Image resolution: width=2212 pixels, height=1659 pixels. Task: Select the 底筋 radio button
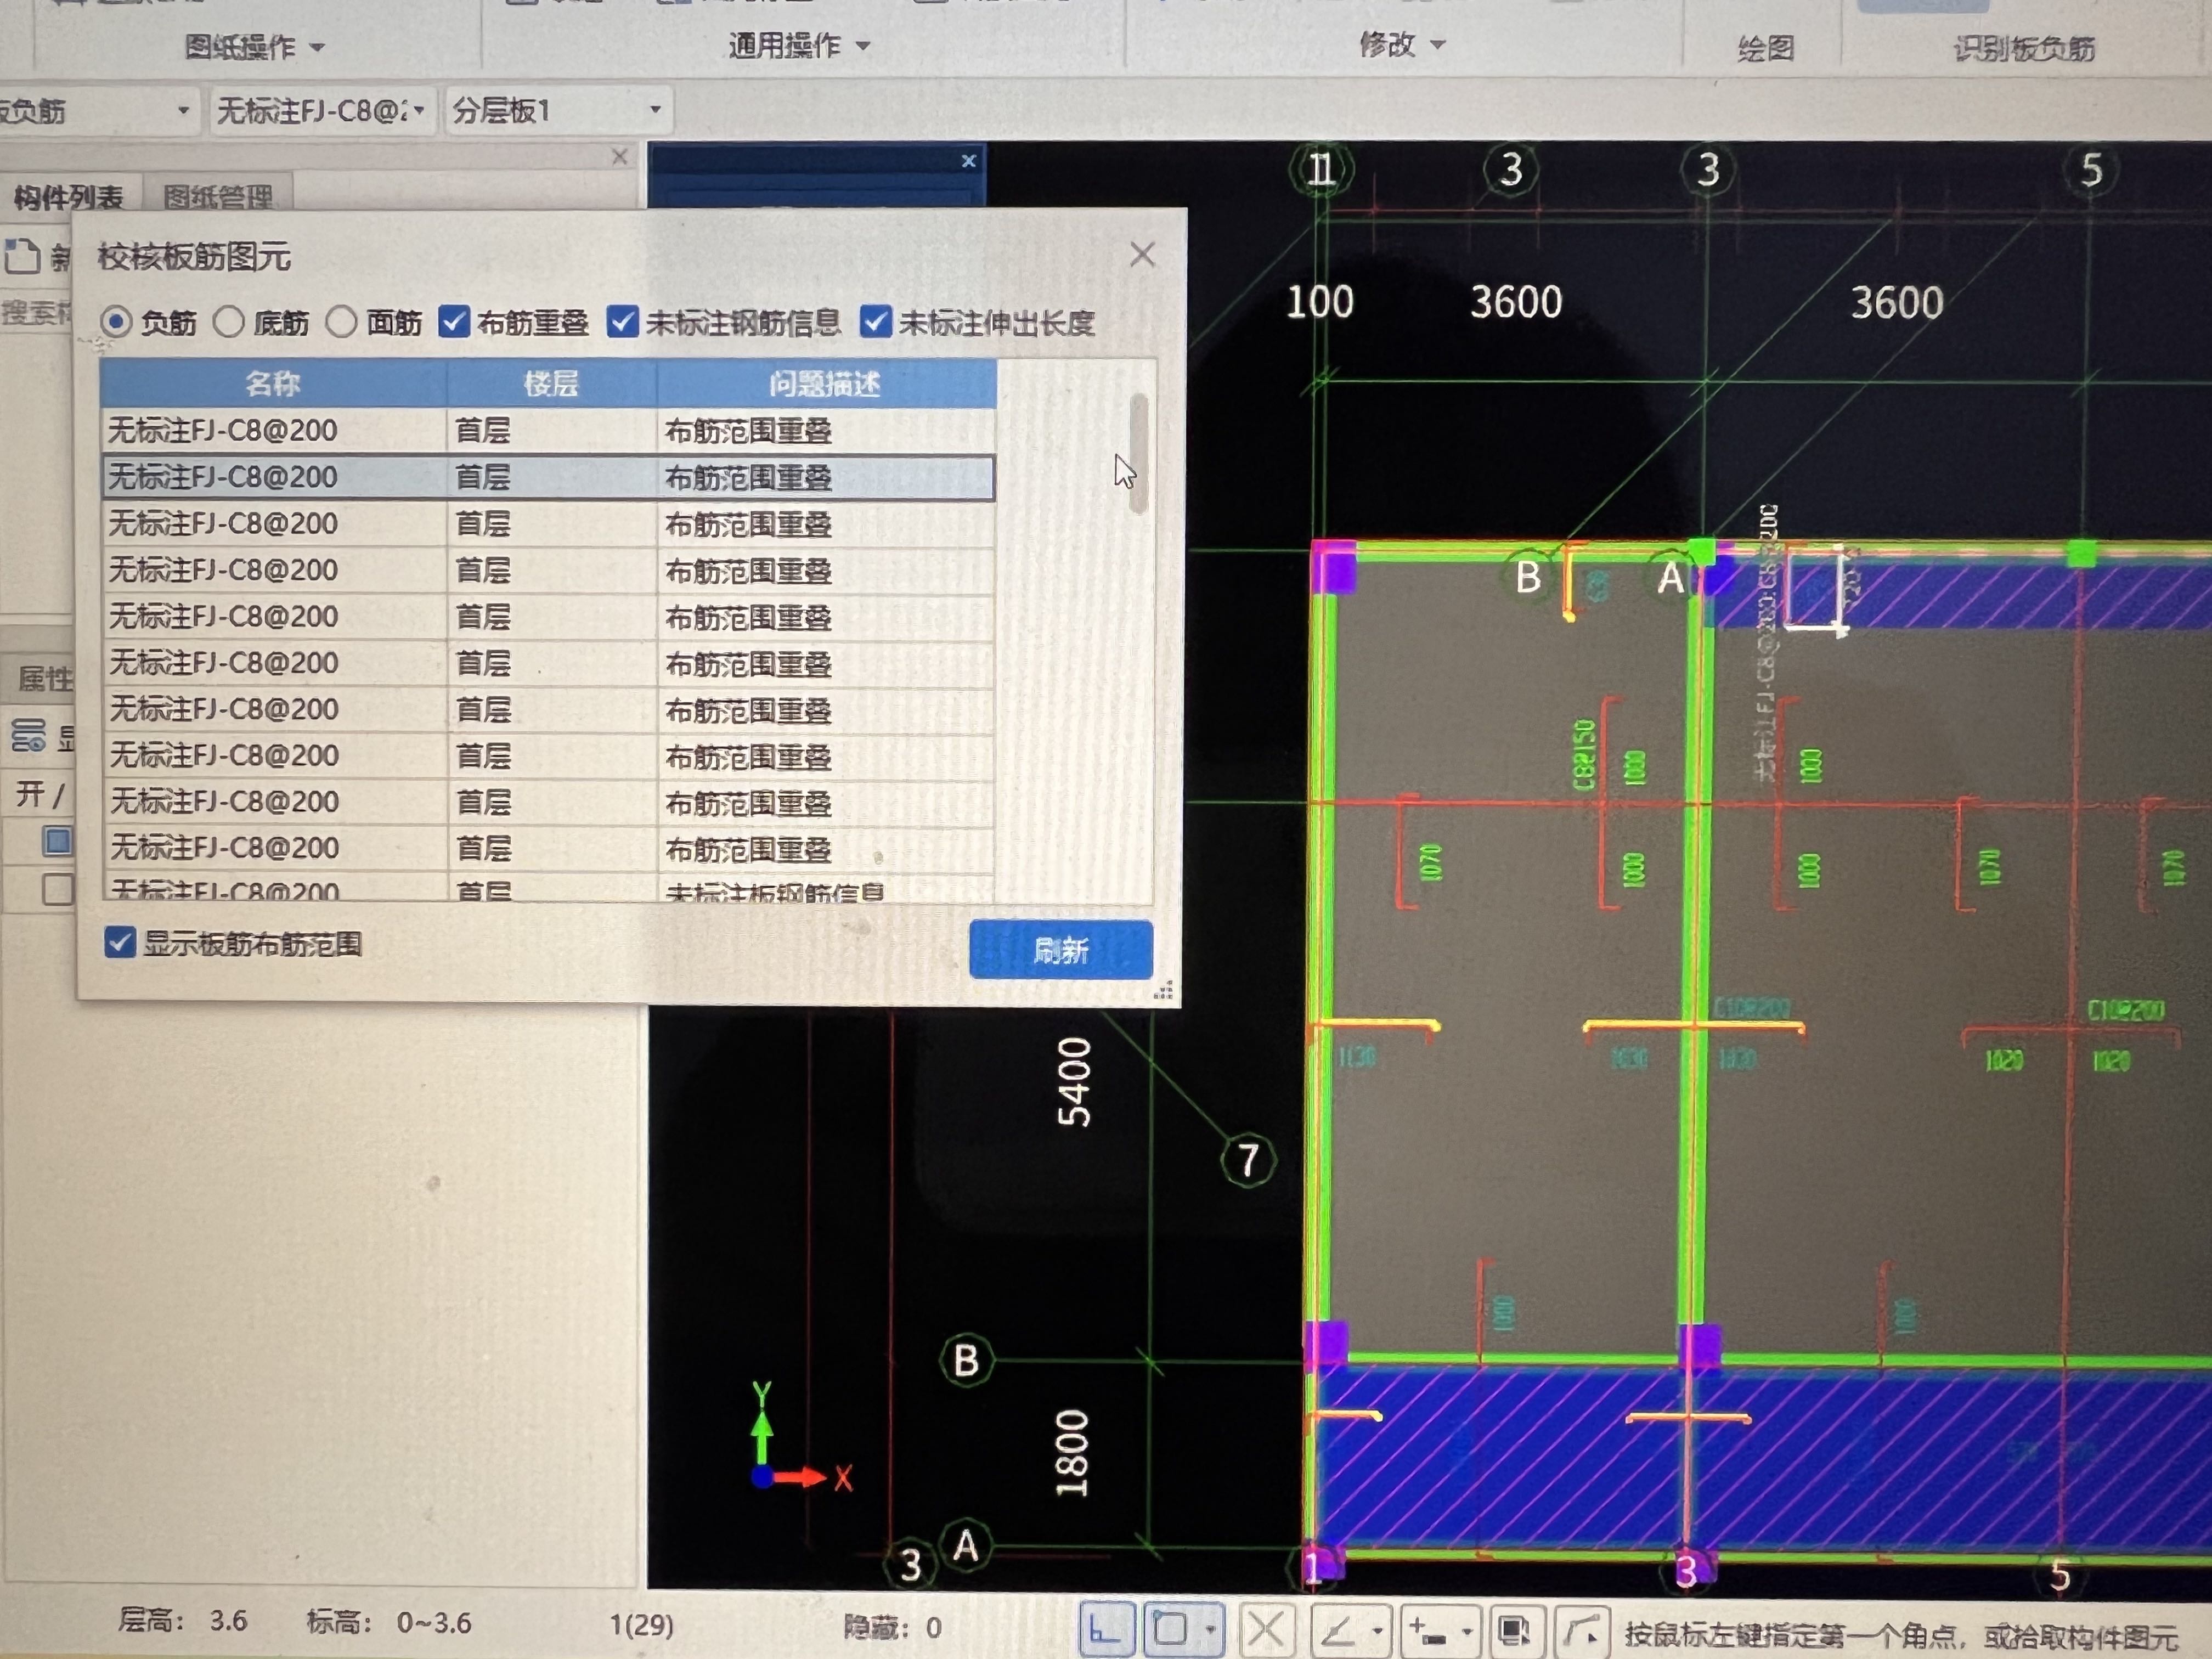(229, 322)
